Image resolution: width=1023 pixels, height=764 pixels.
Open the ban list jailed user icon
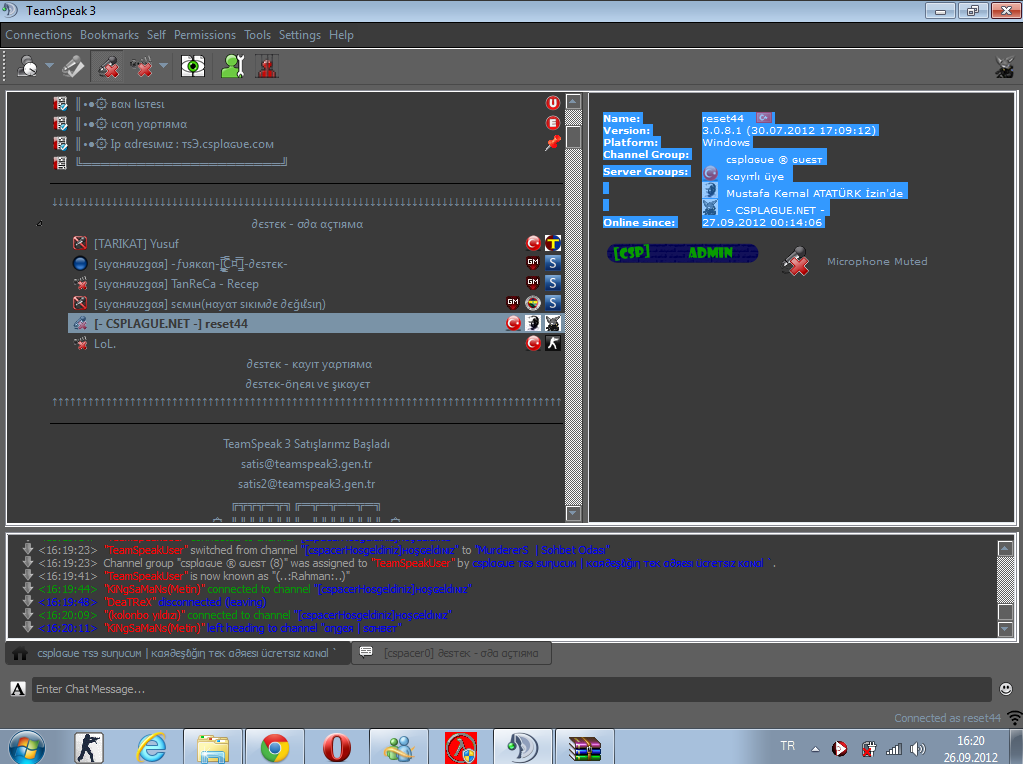(x=266, y=67)
